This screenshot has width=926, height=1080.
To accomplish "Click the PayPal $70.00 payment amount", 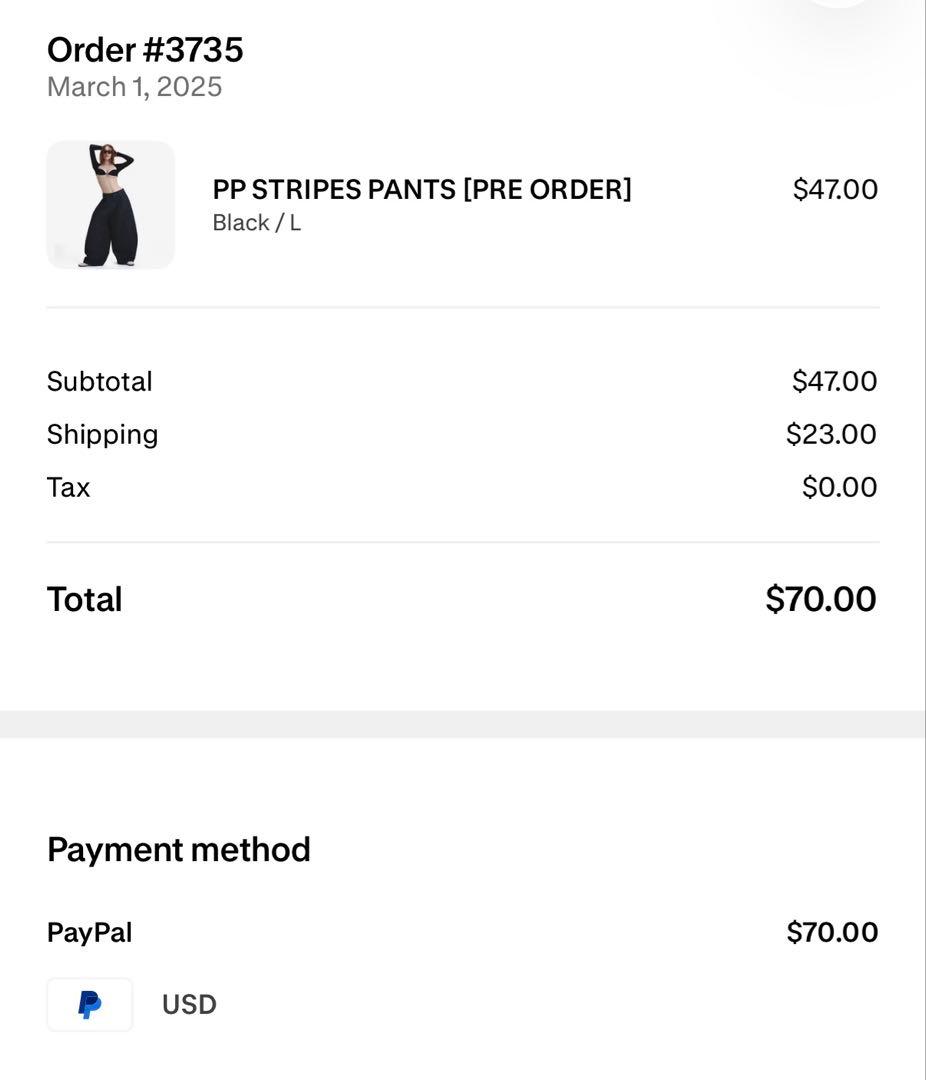I will tap(832, 932).
